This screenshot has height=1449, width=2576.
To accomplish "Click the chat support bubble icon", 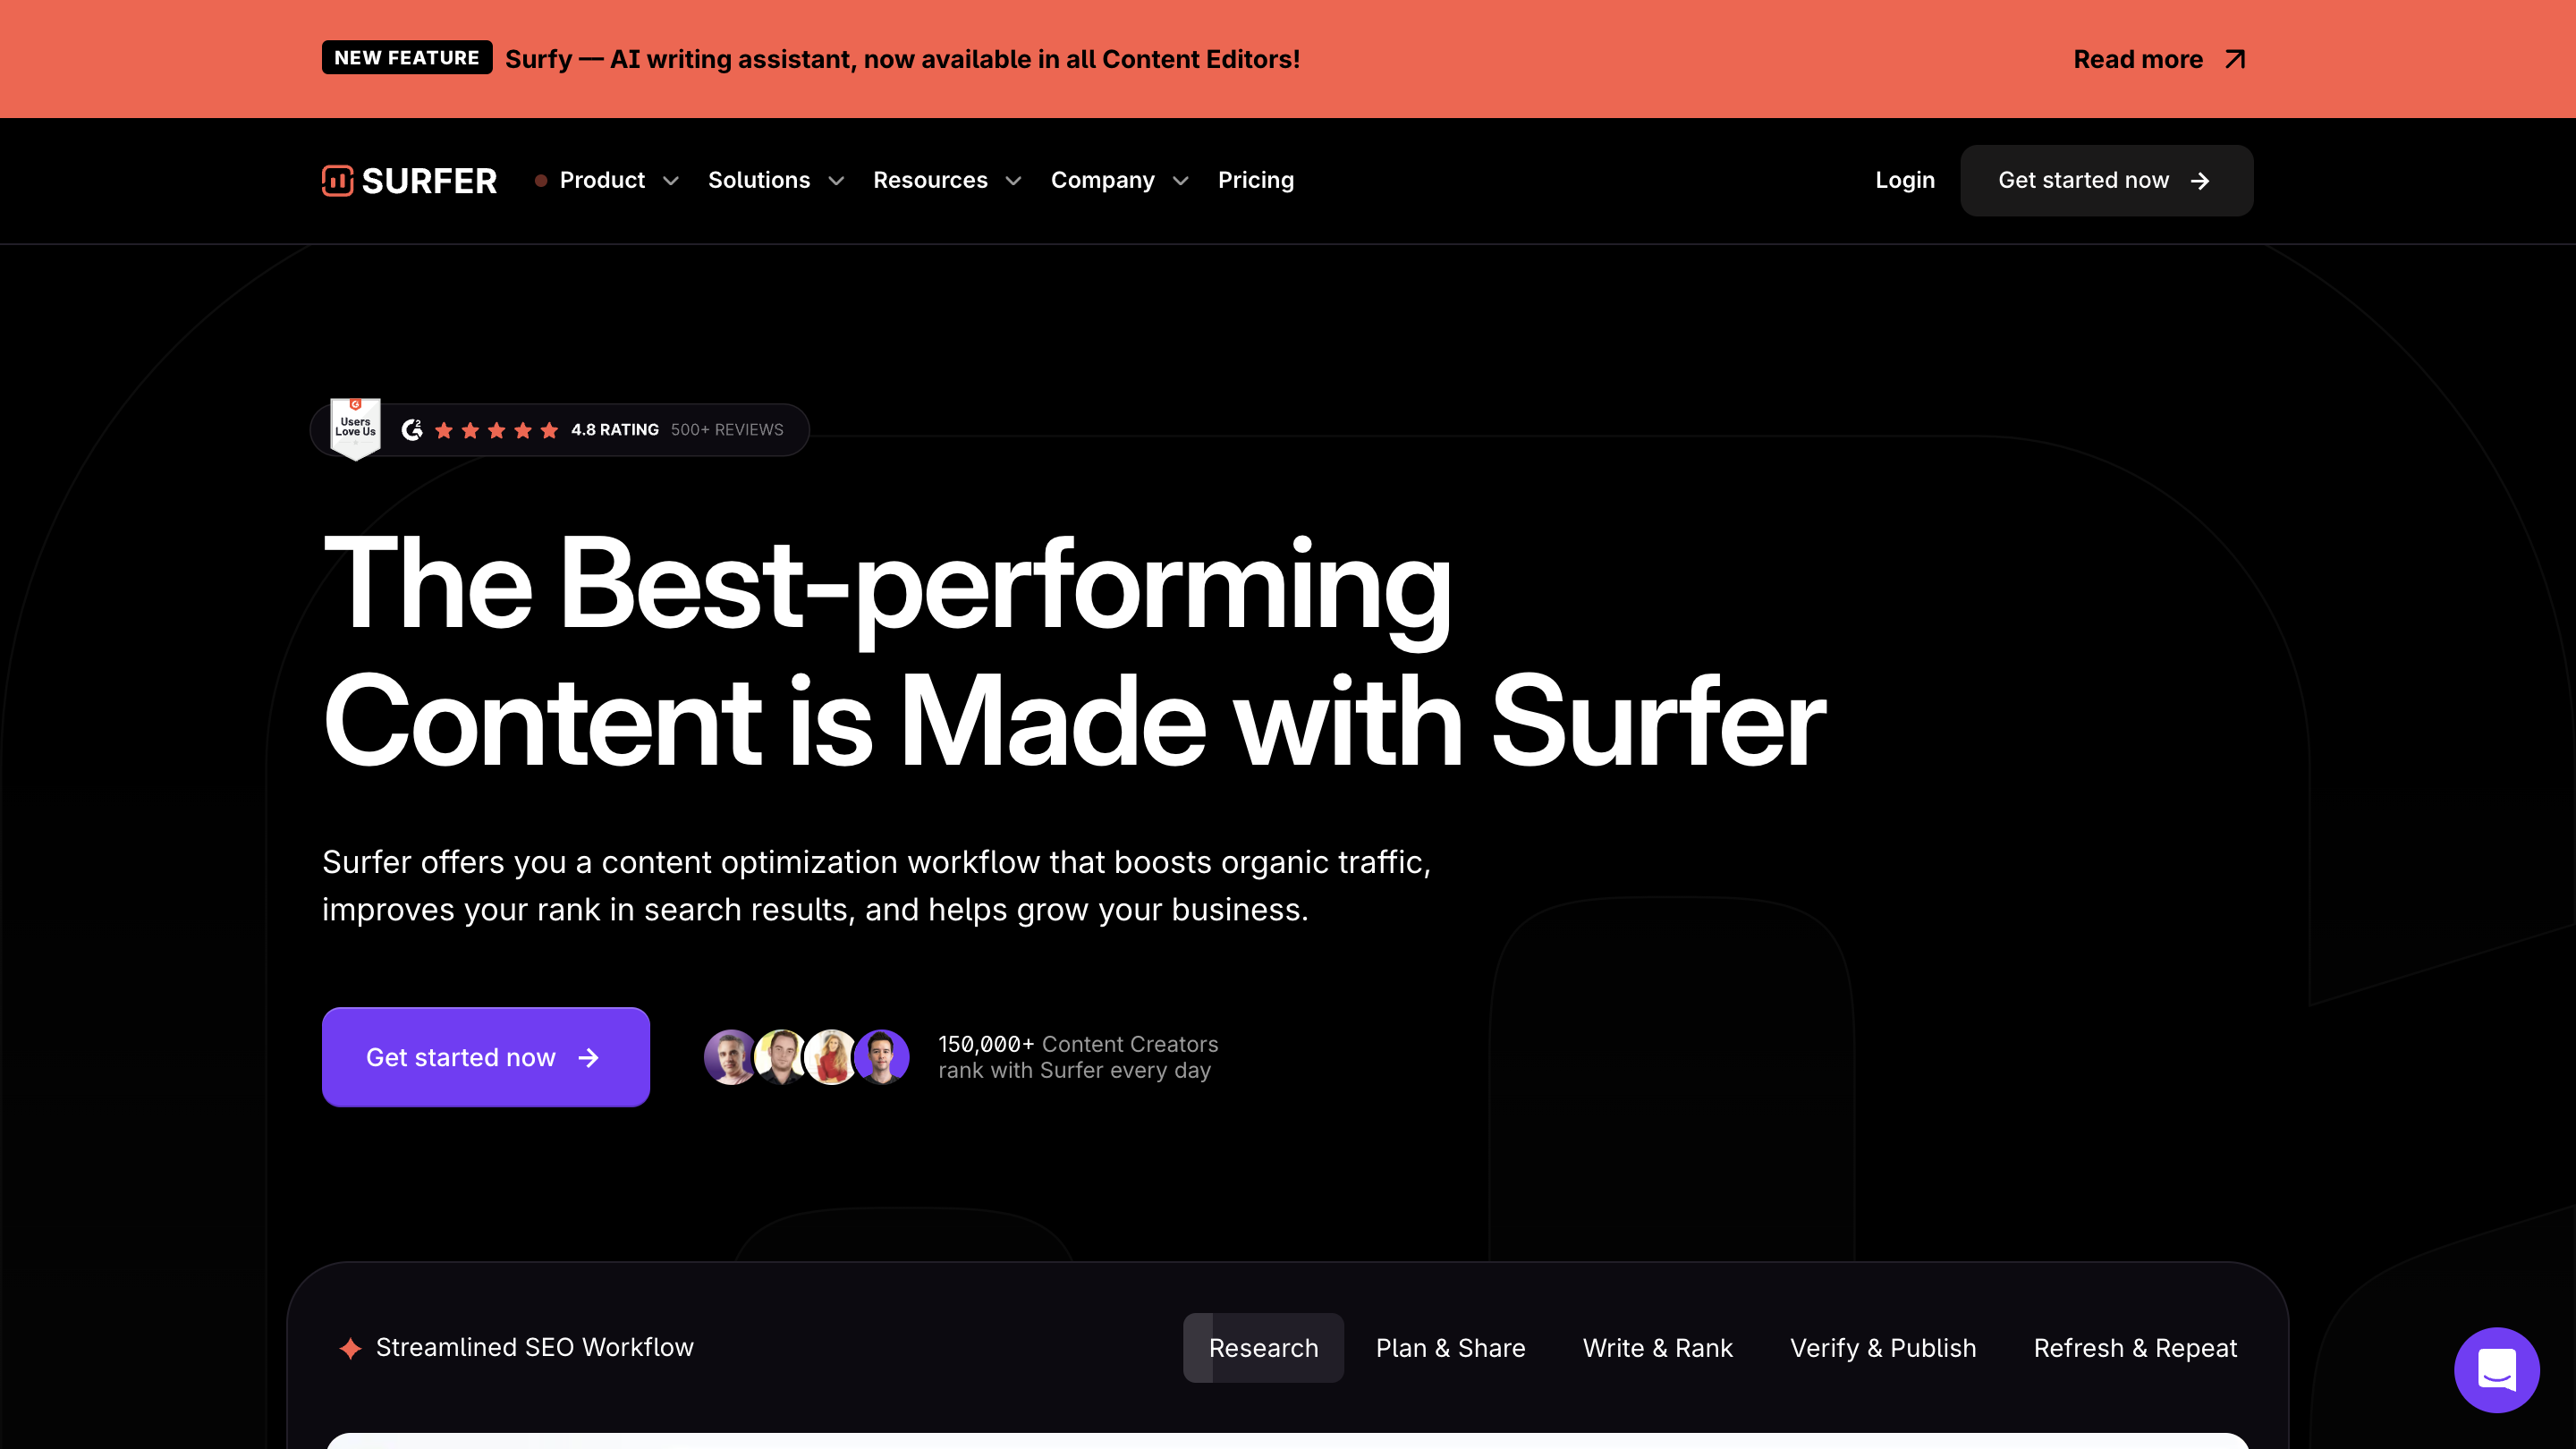I will click(x=2498, y=1371).
